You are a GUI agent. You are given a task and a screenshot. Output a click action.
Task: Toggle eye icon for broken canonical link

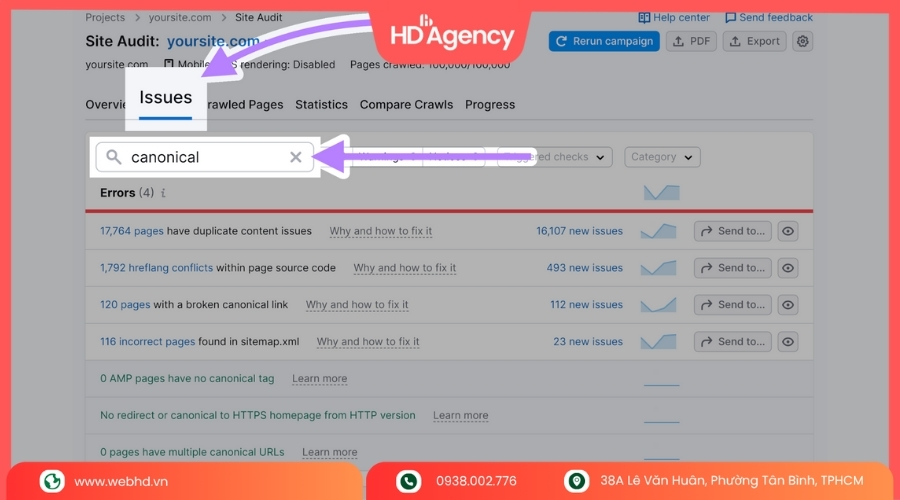(x=788, y=305)
